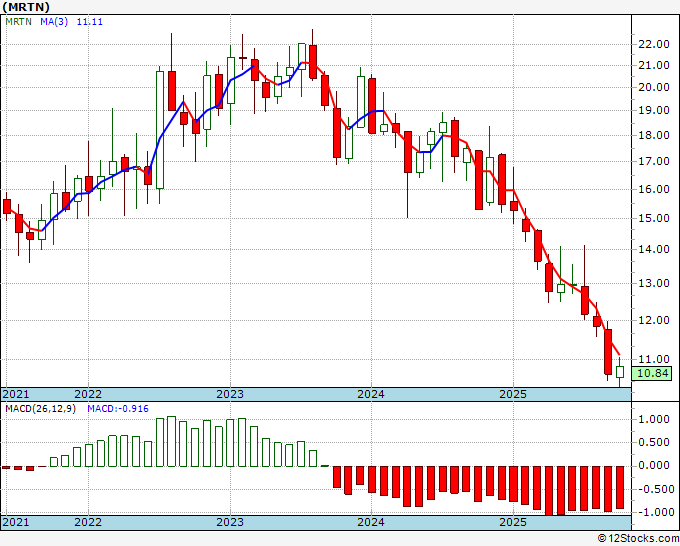Click the current price tag 10.84

pos(652,373)
